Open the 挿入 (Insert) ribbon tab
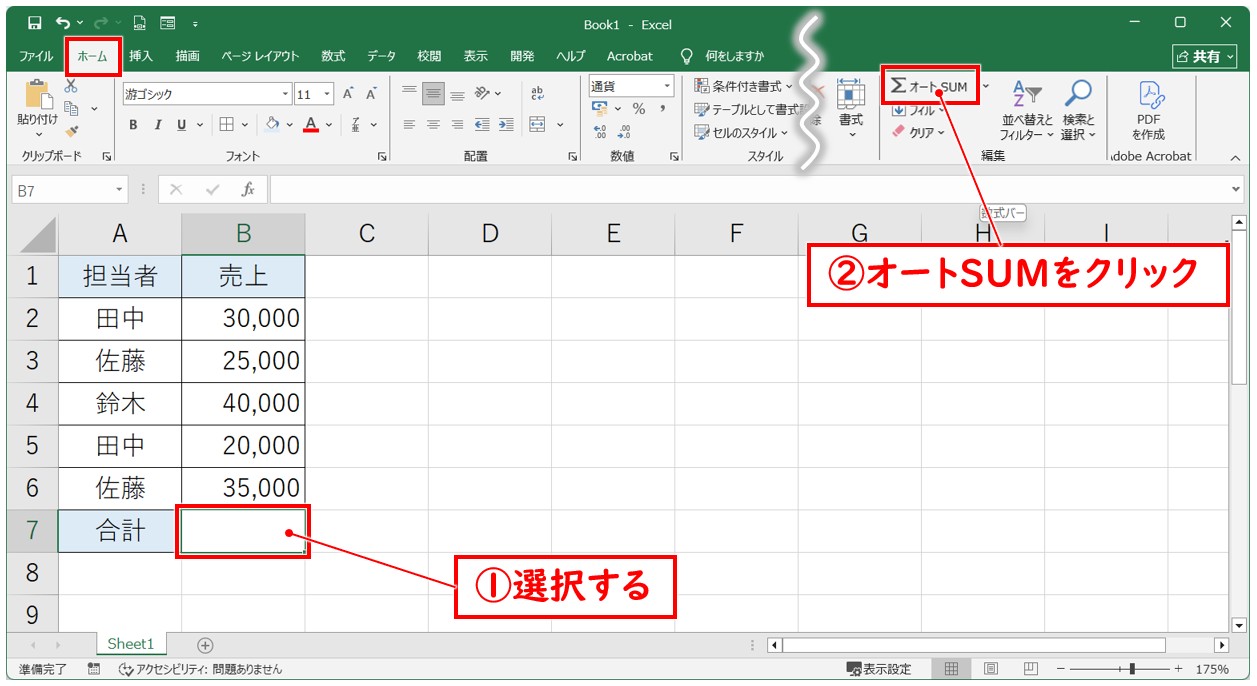Image resolution: width=1257 pixels, height=686 pixels. point(141,56)
